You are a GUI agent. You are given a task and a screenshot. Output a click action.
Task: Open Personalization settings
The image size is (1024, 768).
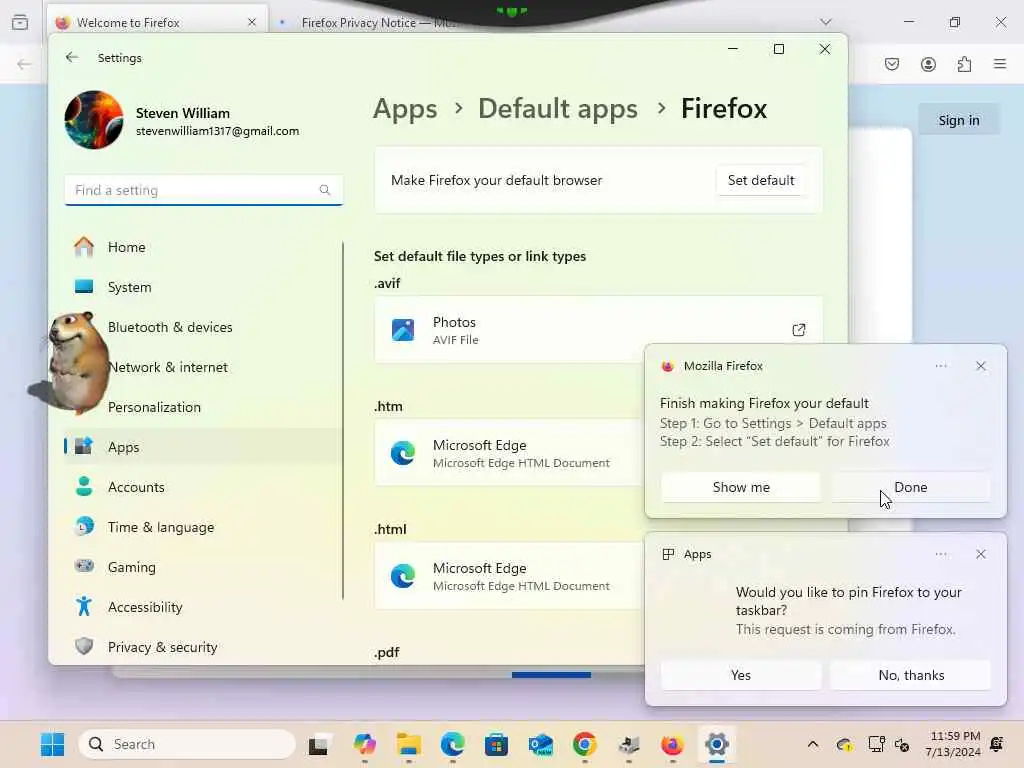click(203, 407)
